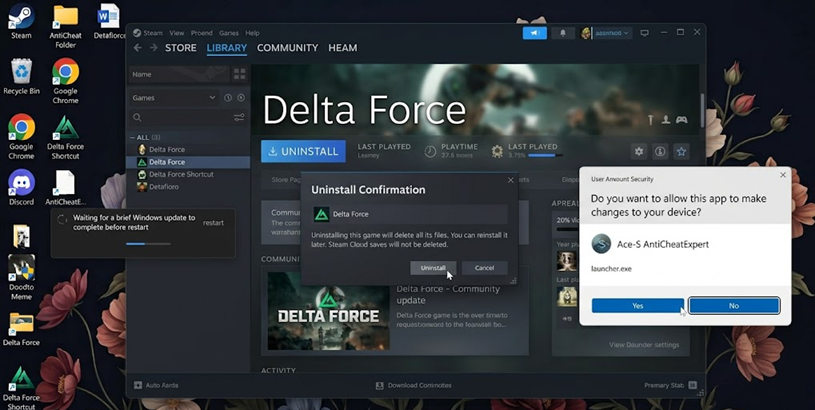Open the Doodto Meme desktop icon
Screen dimensions: 815x410
click(21, 277)
